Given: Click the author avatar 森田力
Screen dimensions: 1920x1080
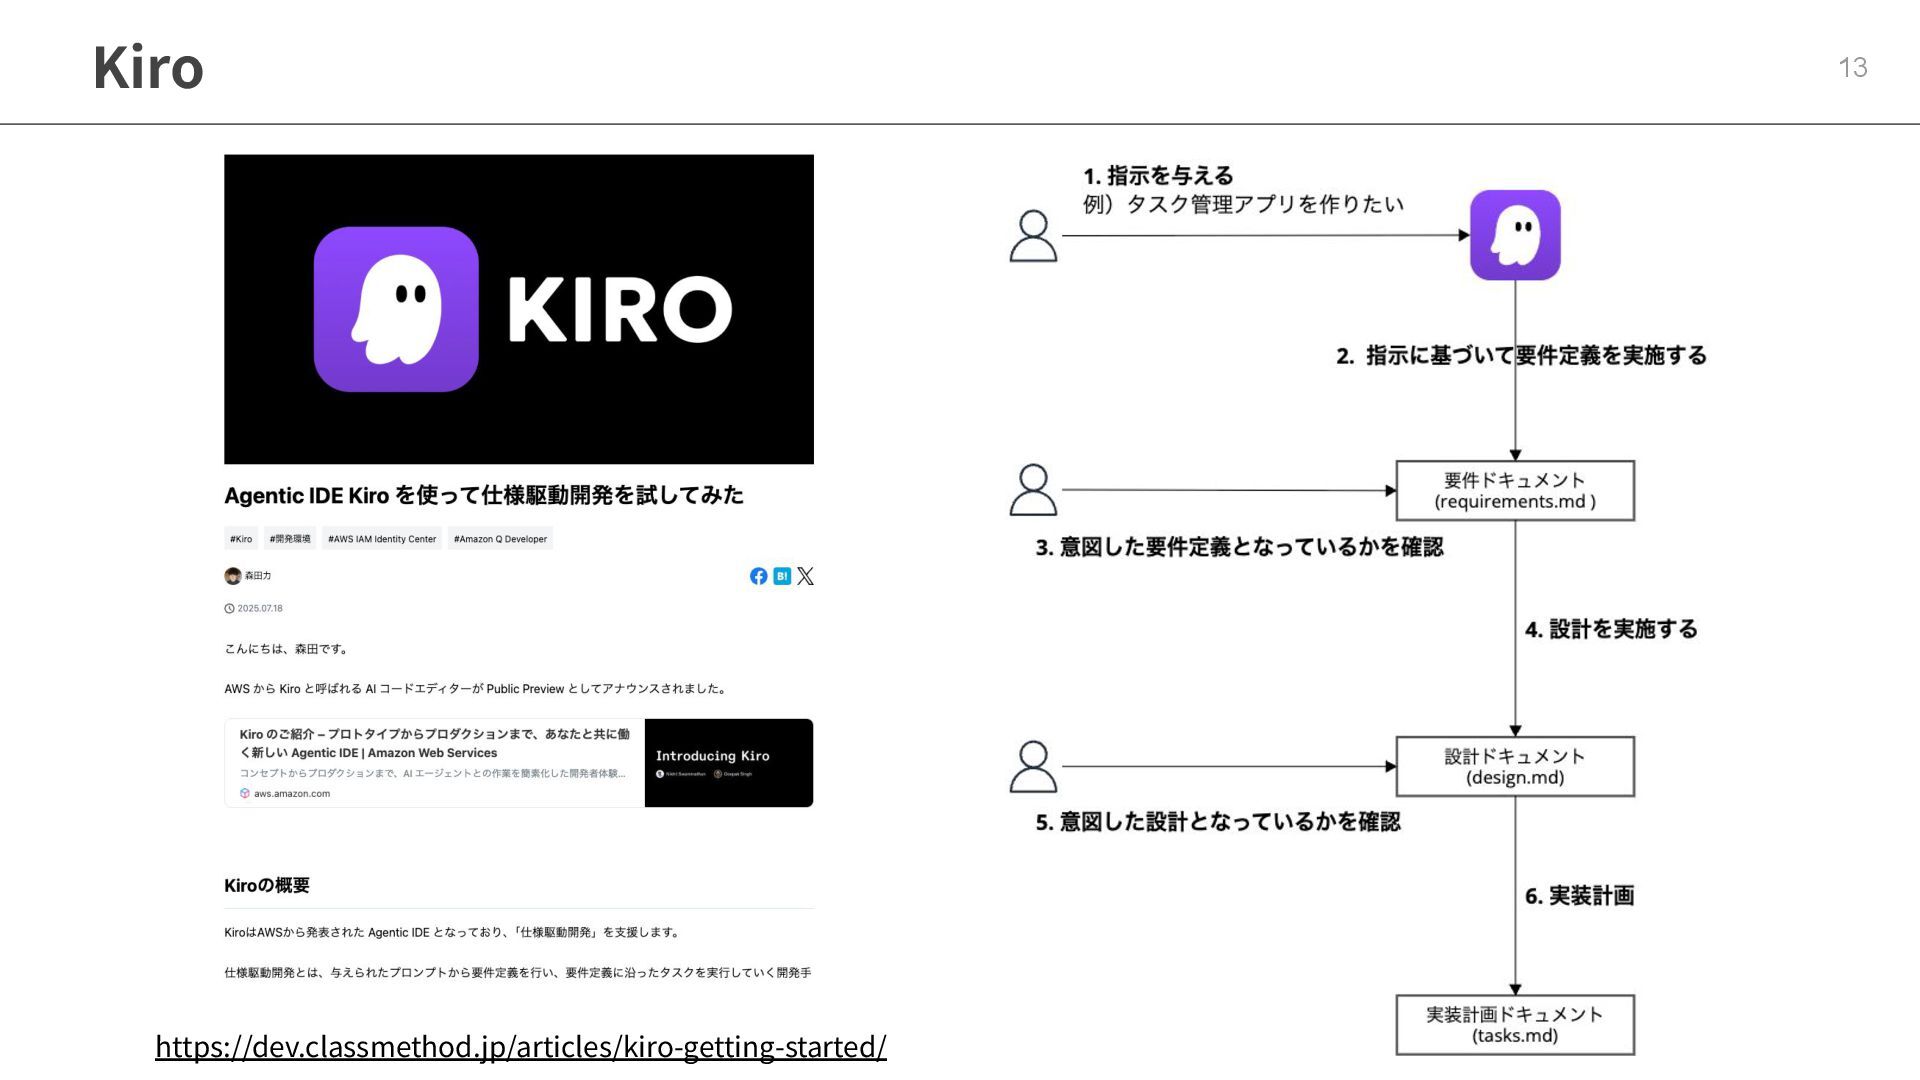Looking at the screenshot, I should 233,576.
